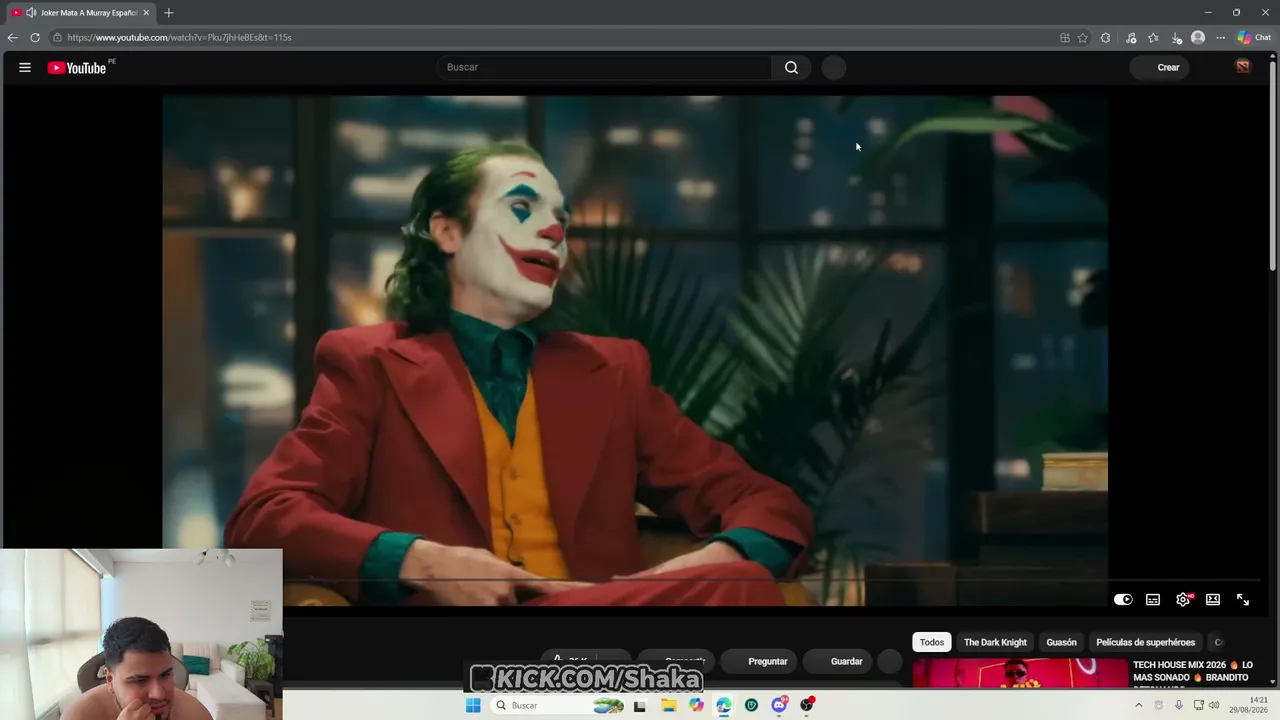Open the apps icon in the address bar

(1065, 38)
